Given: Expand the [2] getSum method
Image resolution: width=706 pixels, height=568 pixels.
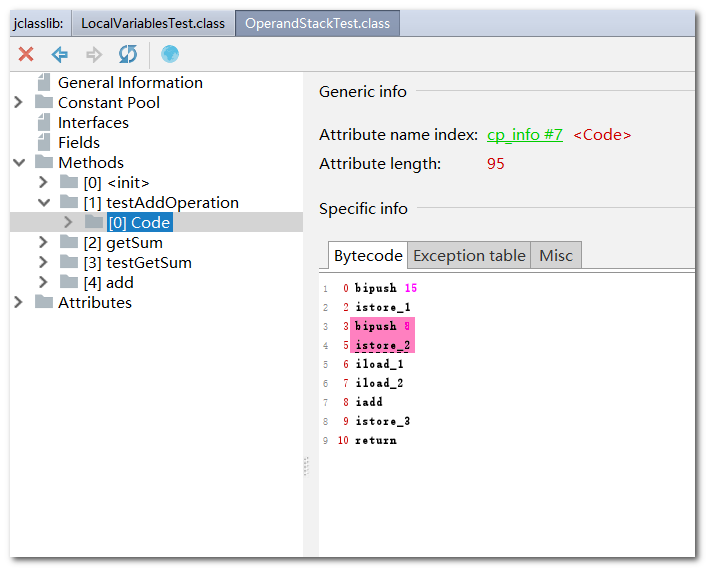Looking at the screenshot, I should (x=43, y=243).
